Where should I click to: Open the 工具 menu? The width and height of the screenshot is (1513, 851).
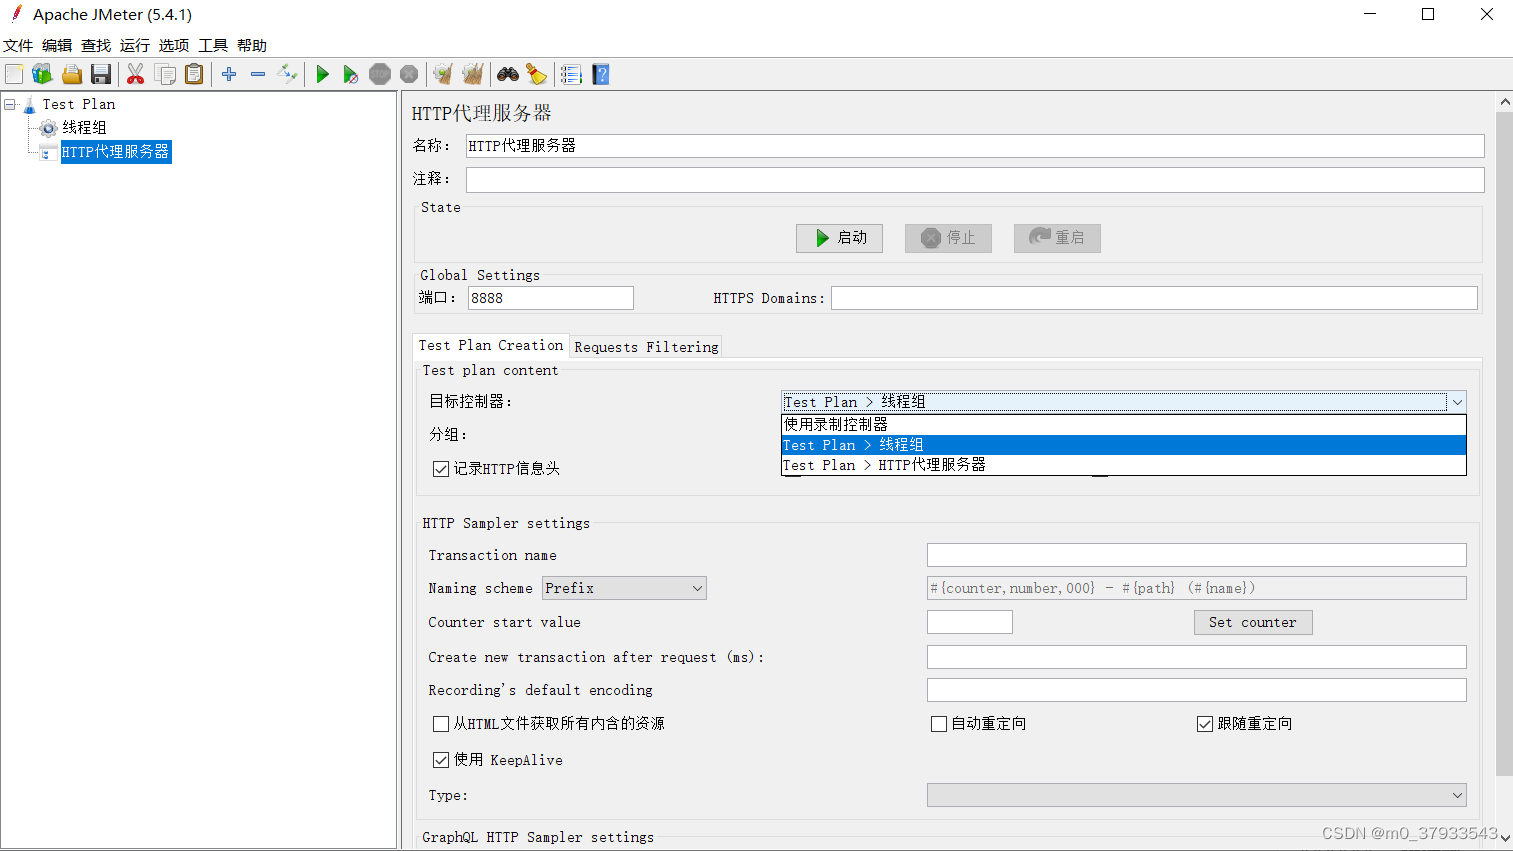tap(213, 45)
